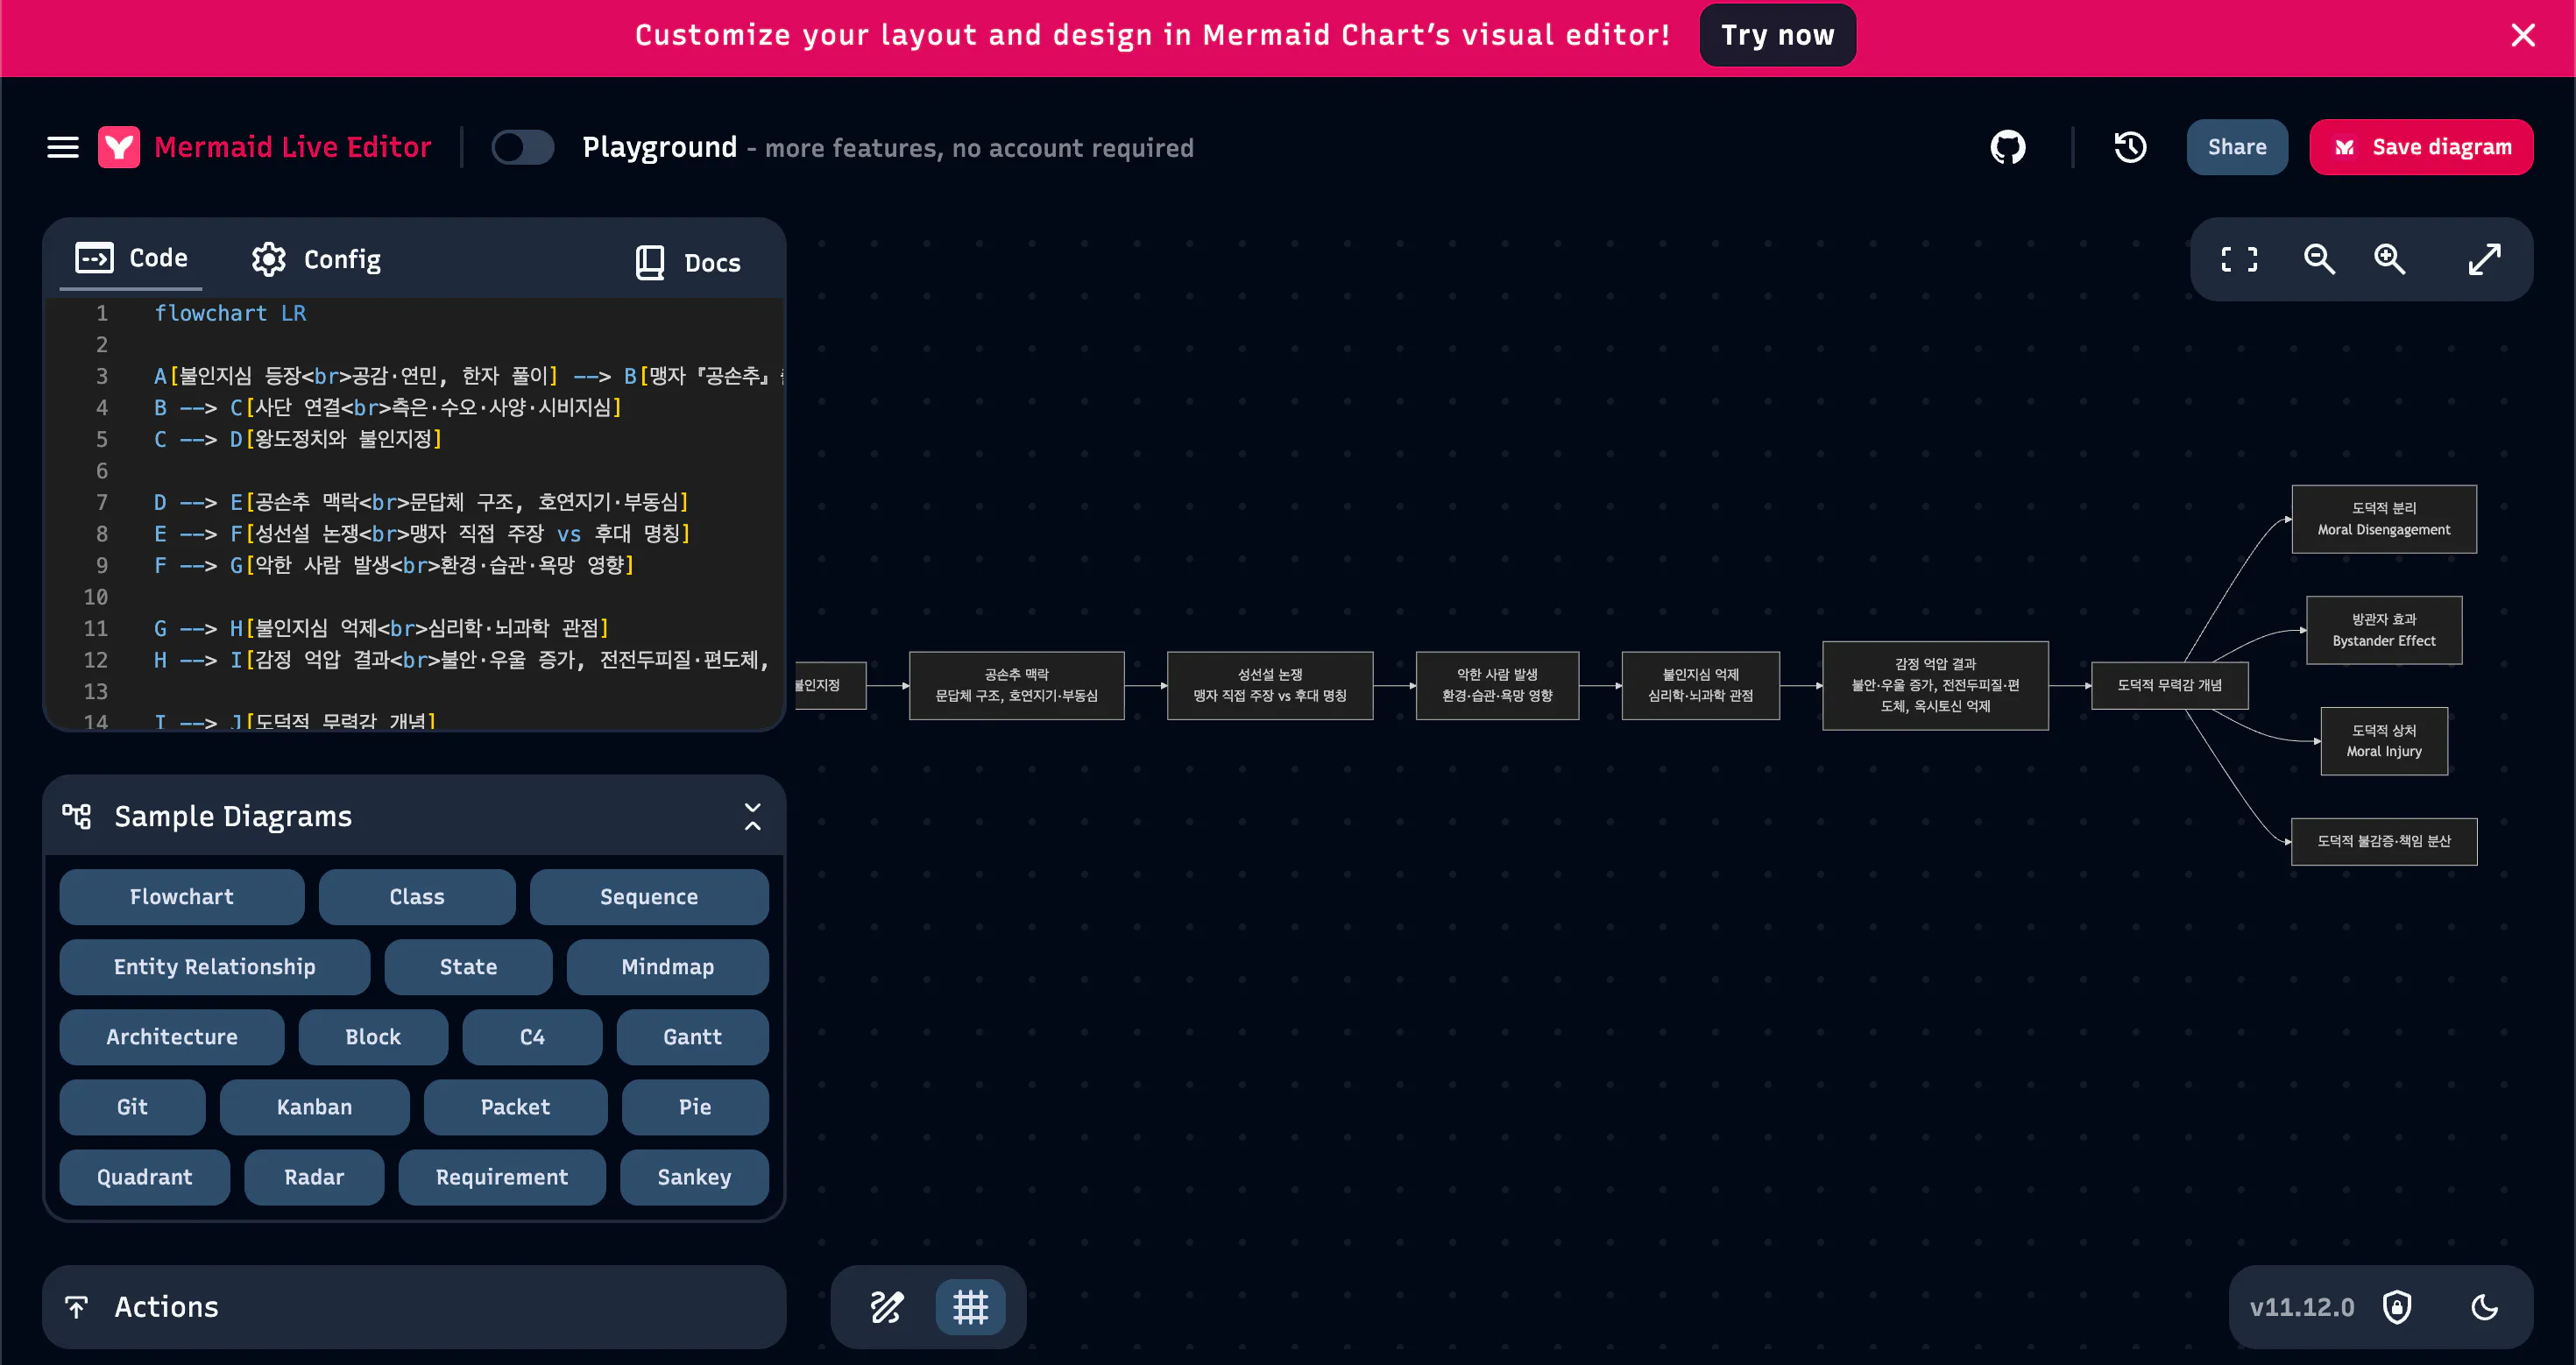Open the version history clock icon

[x=2130, y=147]
